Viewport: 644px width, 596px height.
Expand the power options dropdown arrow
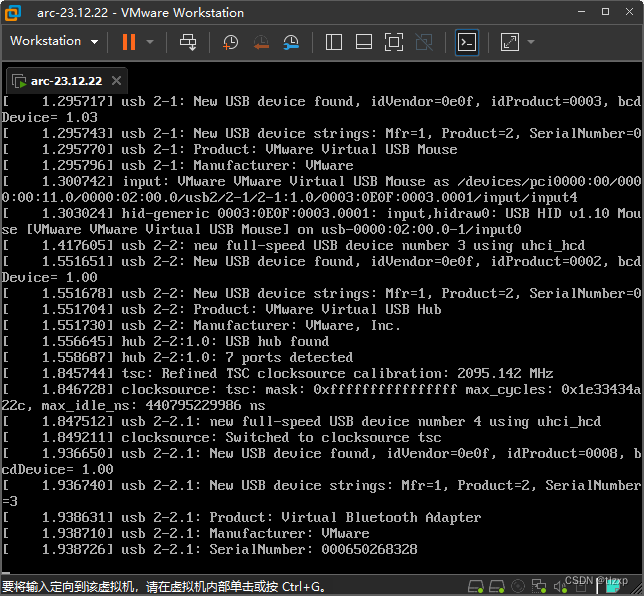[x=150, y=42]
